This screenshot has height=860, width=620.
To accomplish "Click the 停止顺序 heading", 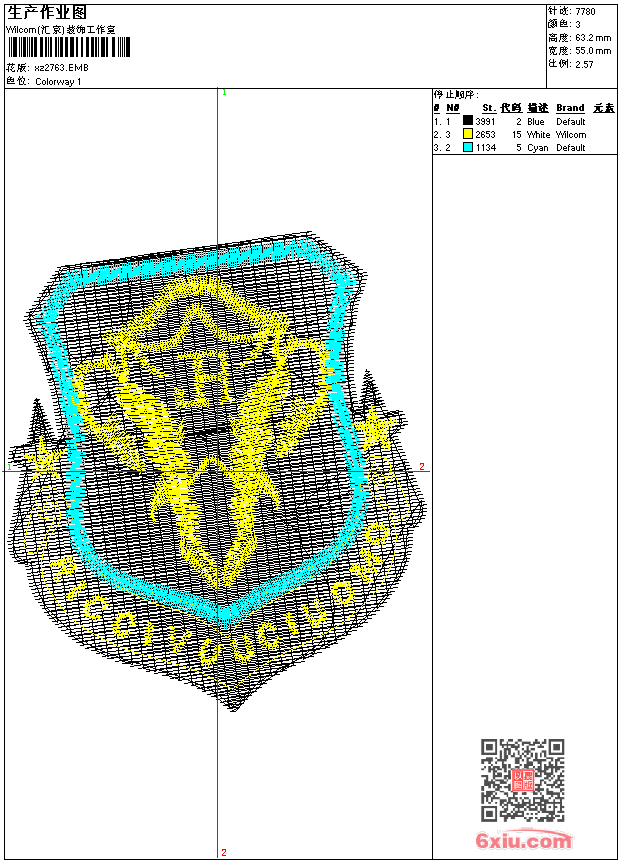I will click(x=456, y=95).
